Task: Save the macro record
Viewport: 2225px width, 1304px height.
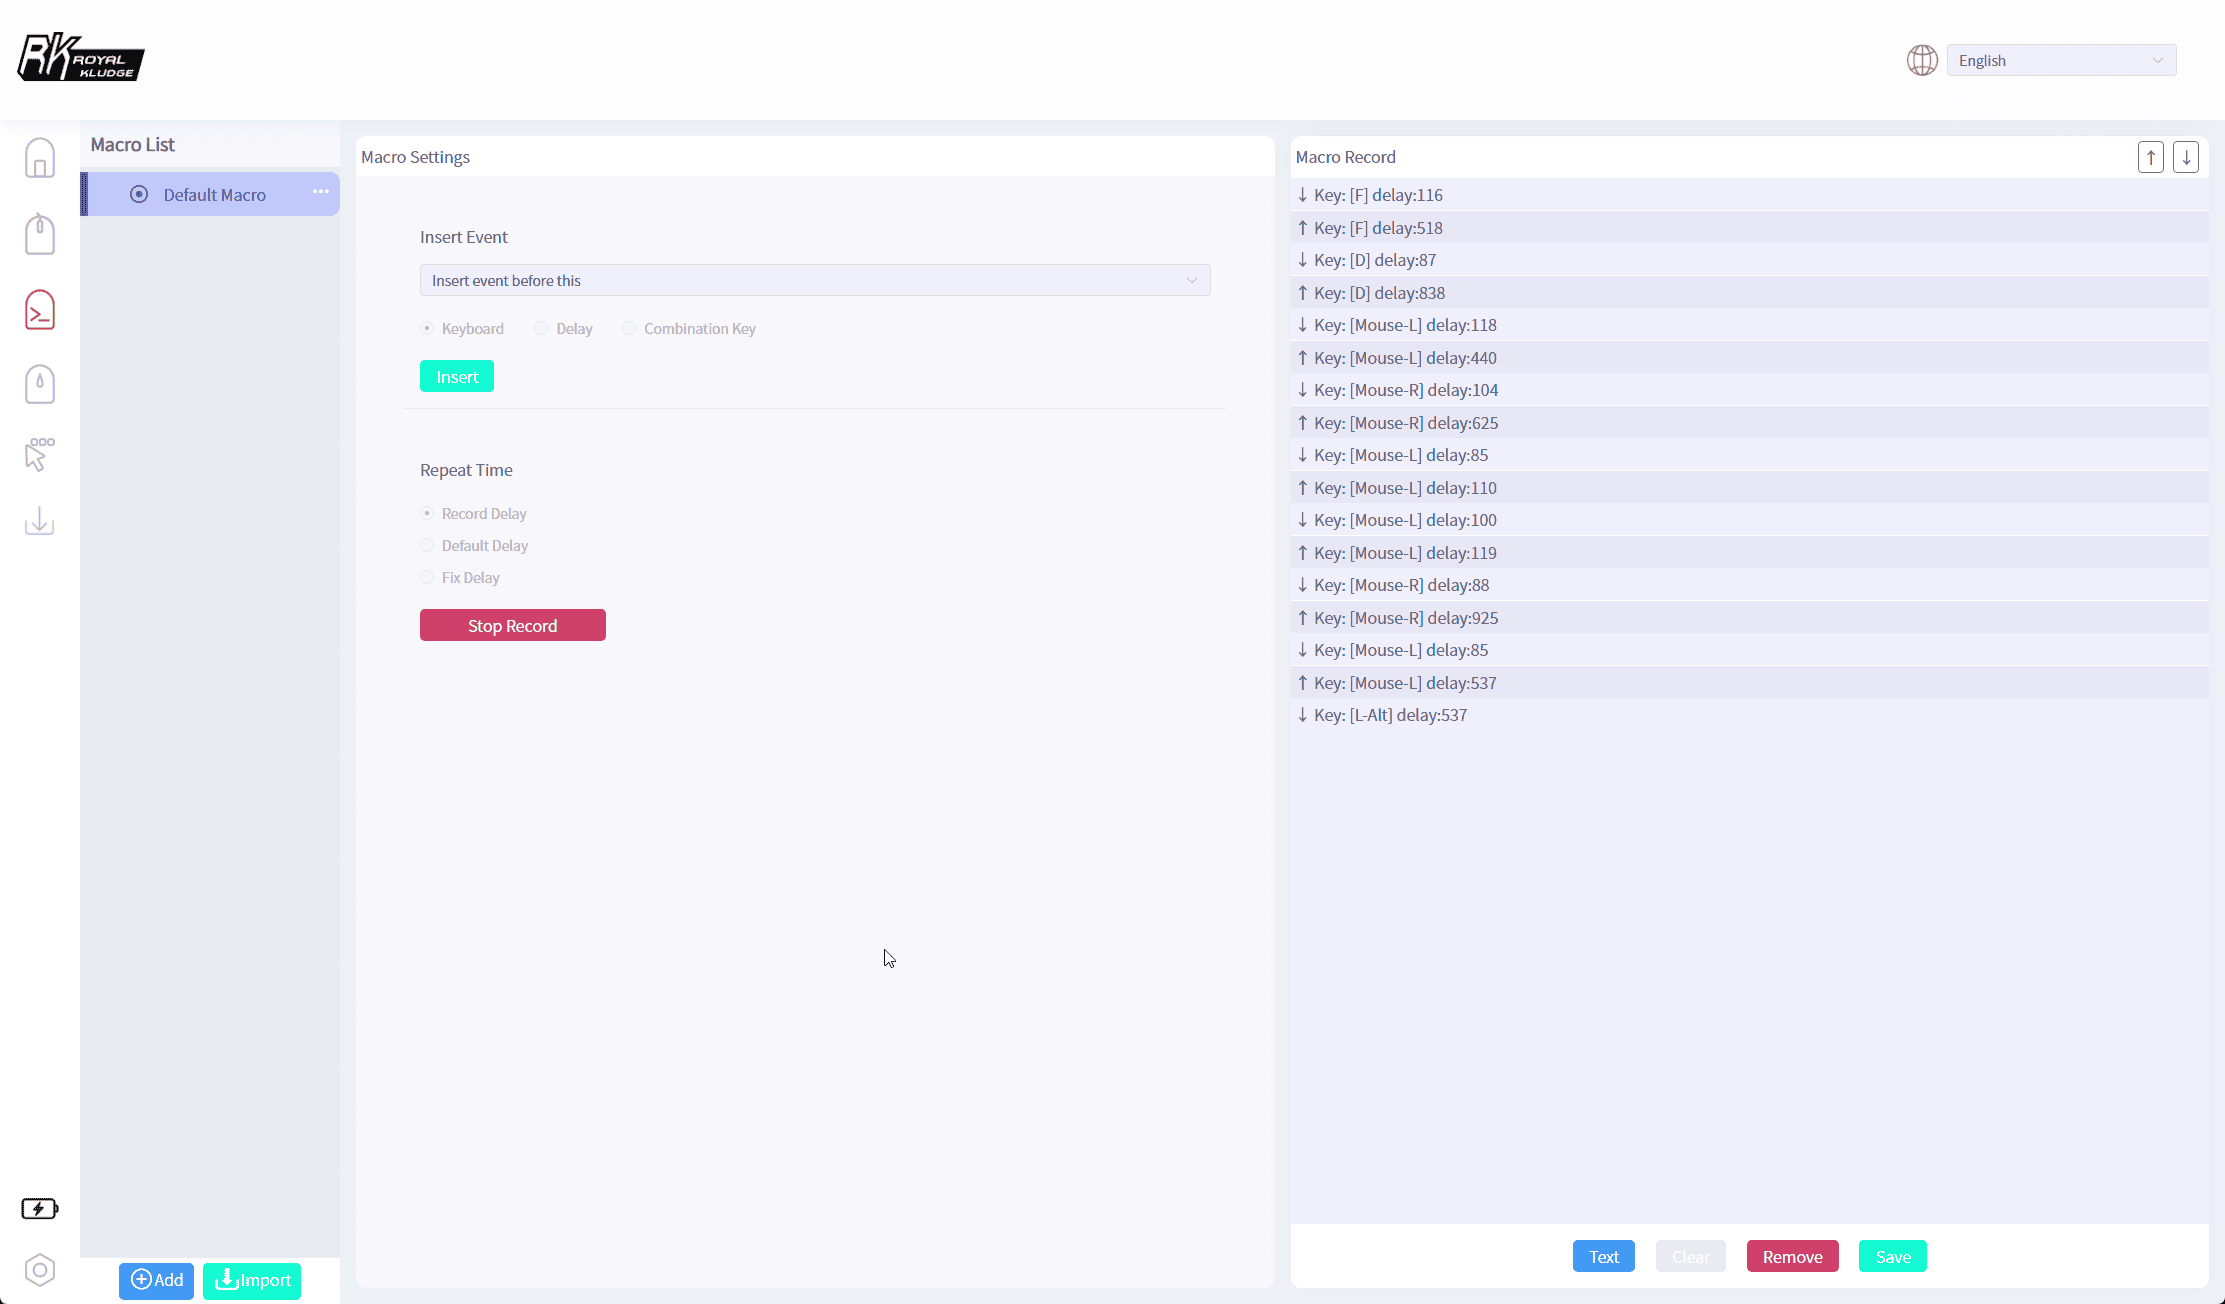Action: (x=1893, y=1256)
